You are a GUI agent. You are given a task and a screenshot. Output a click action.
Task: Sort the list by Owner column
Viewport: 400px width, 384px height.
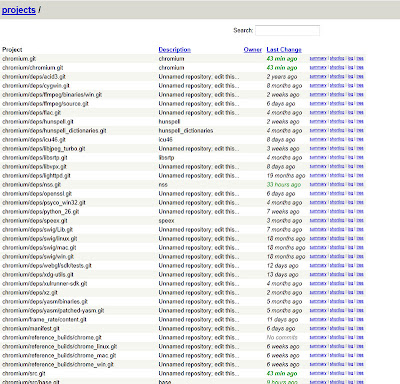(x=252, y=50)
